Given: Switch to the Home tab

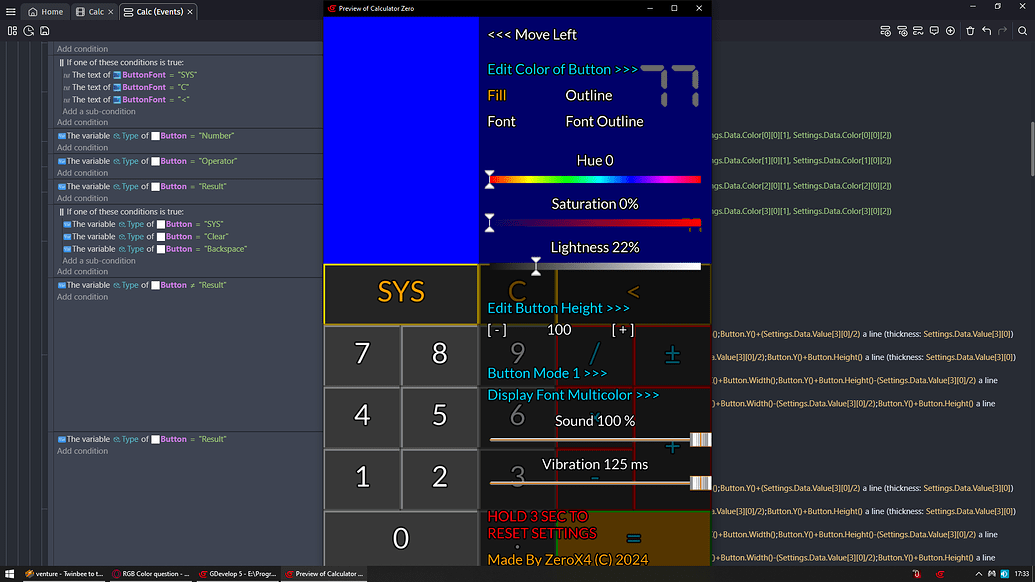Looking at the screenshot, I should click(x=46, y=12).
